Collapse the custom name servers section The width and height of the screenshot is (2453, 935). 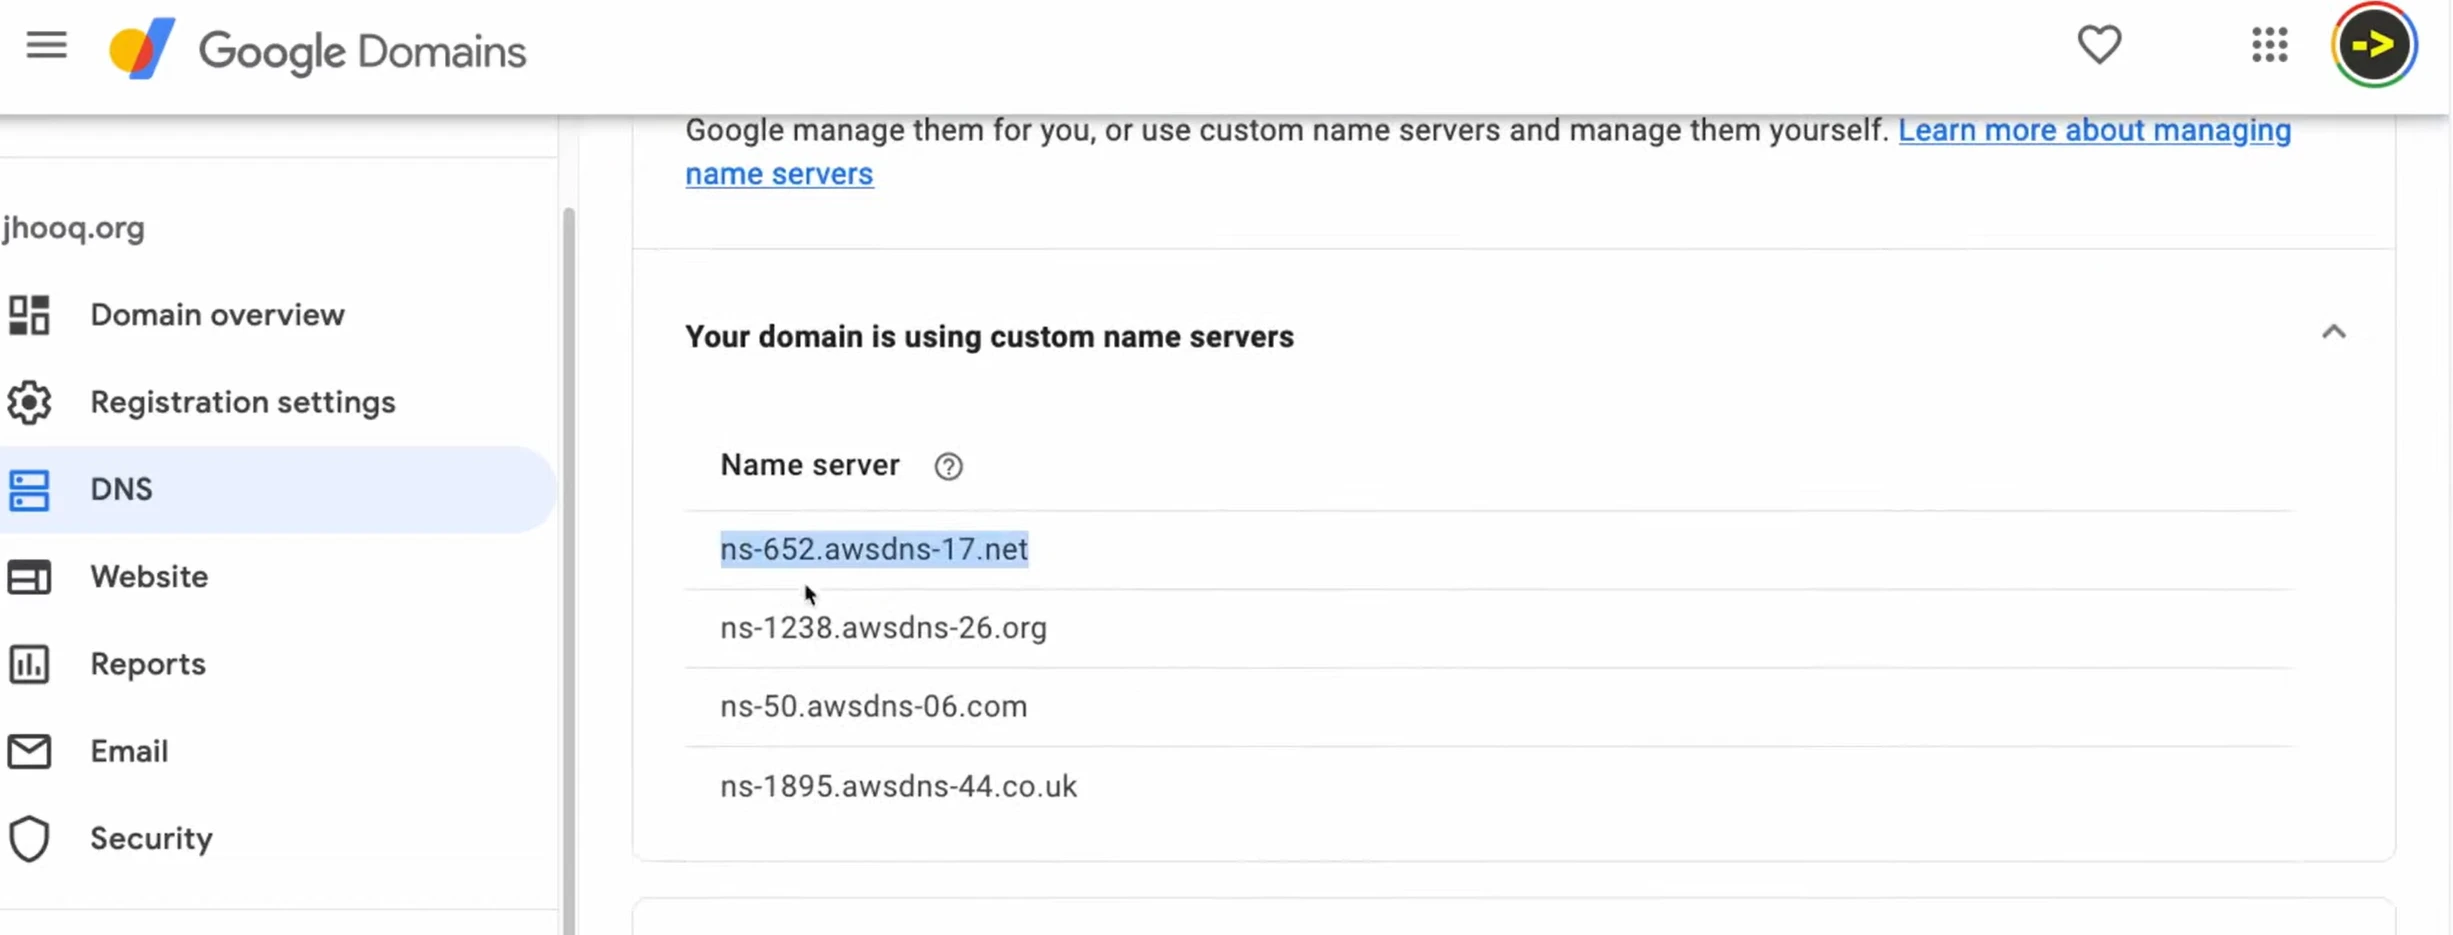tap(2333, 333)
